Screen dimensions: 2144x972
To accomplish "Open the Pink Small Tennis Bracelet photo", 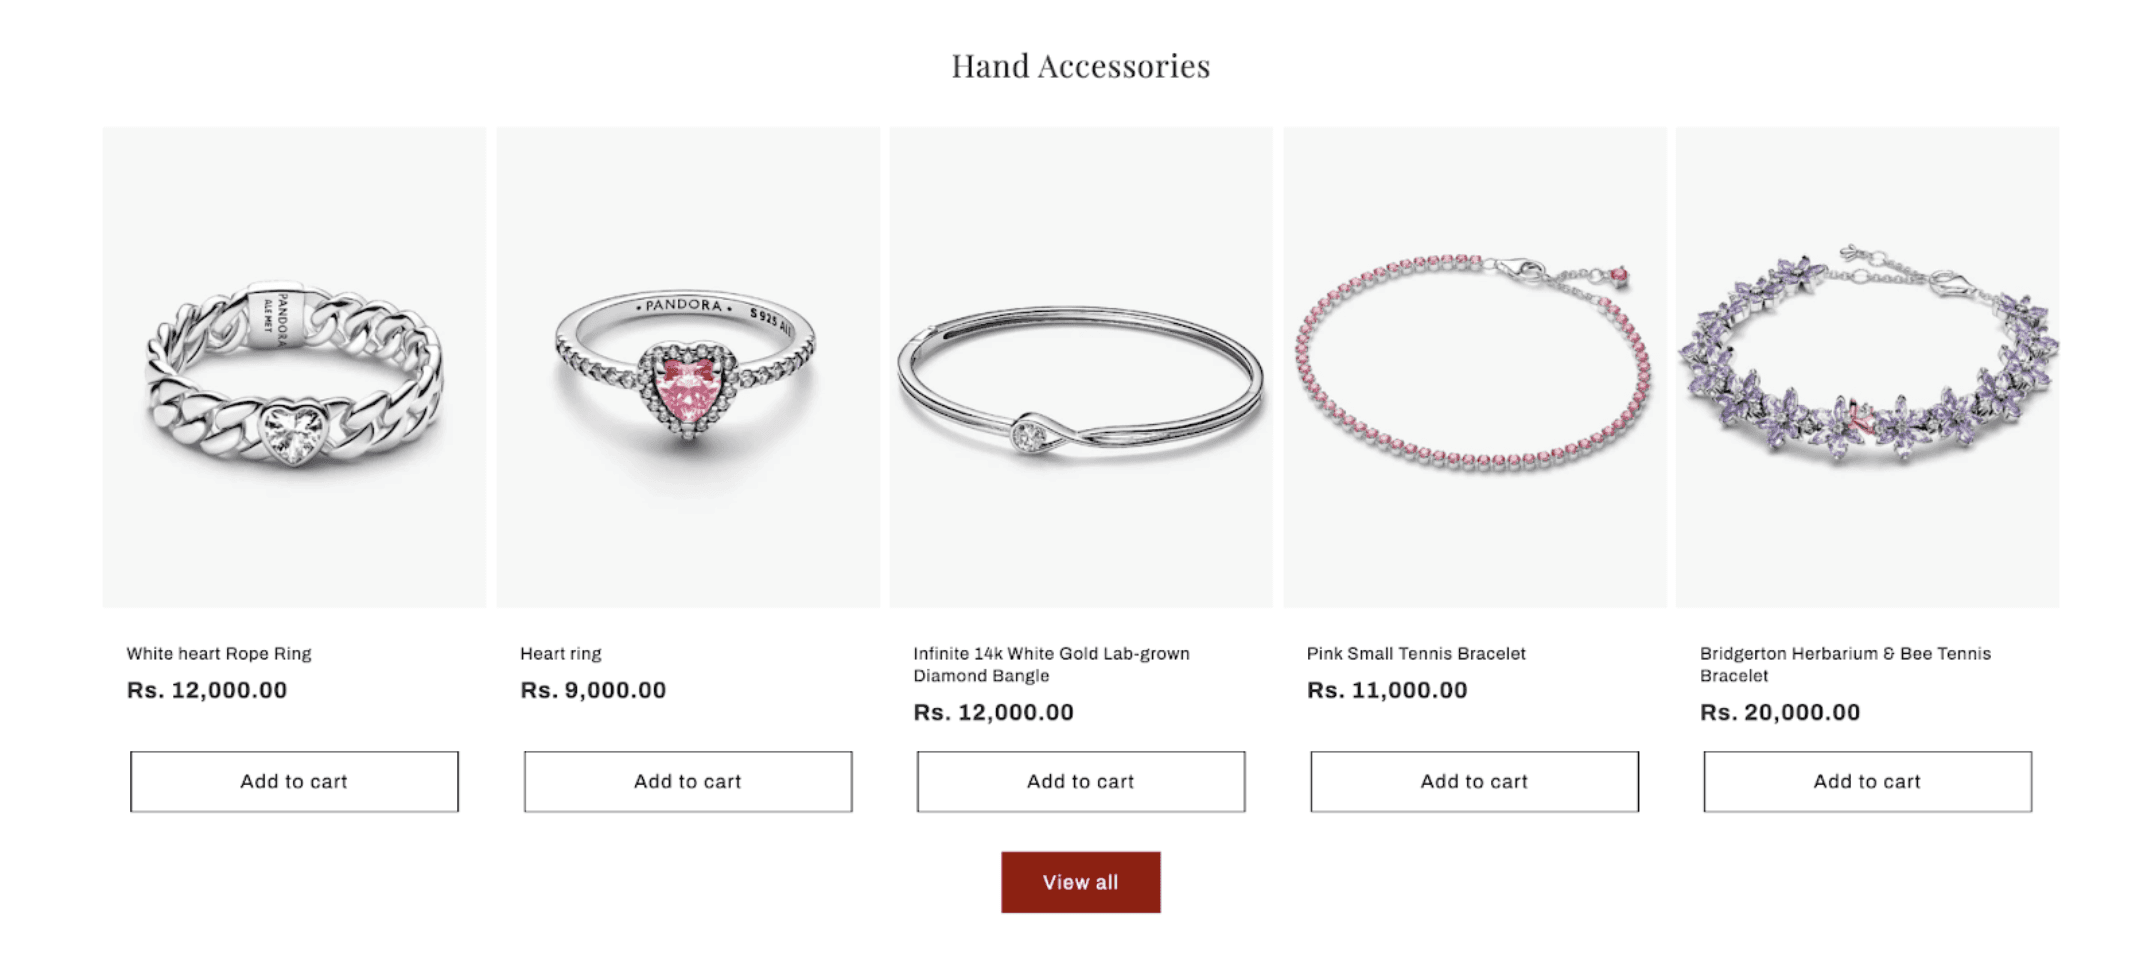I will point(1474,367).
